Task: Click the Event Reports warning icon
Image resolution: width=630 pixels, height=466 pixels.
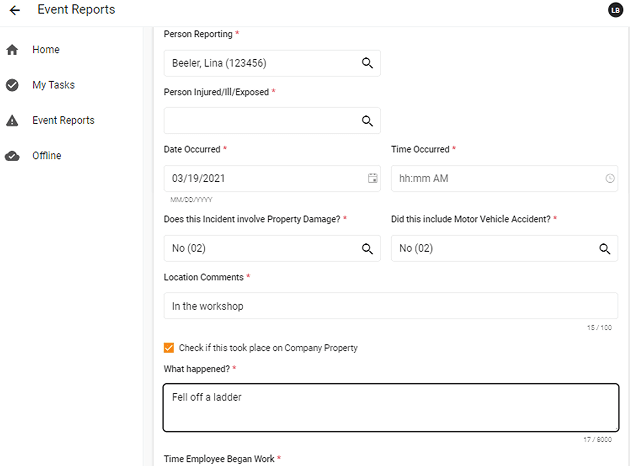Action: 12,121
